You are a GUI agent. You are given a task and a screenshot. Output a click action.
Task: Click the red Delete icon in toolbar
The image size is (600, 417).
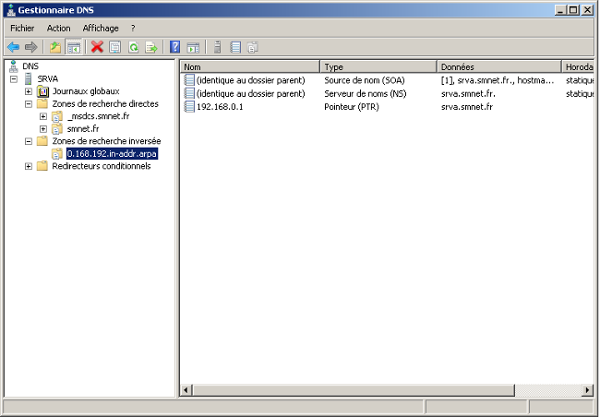click(x=97, y=47)
